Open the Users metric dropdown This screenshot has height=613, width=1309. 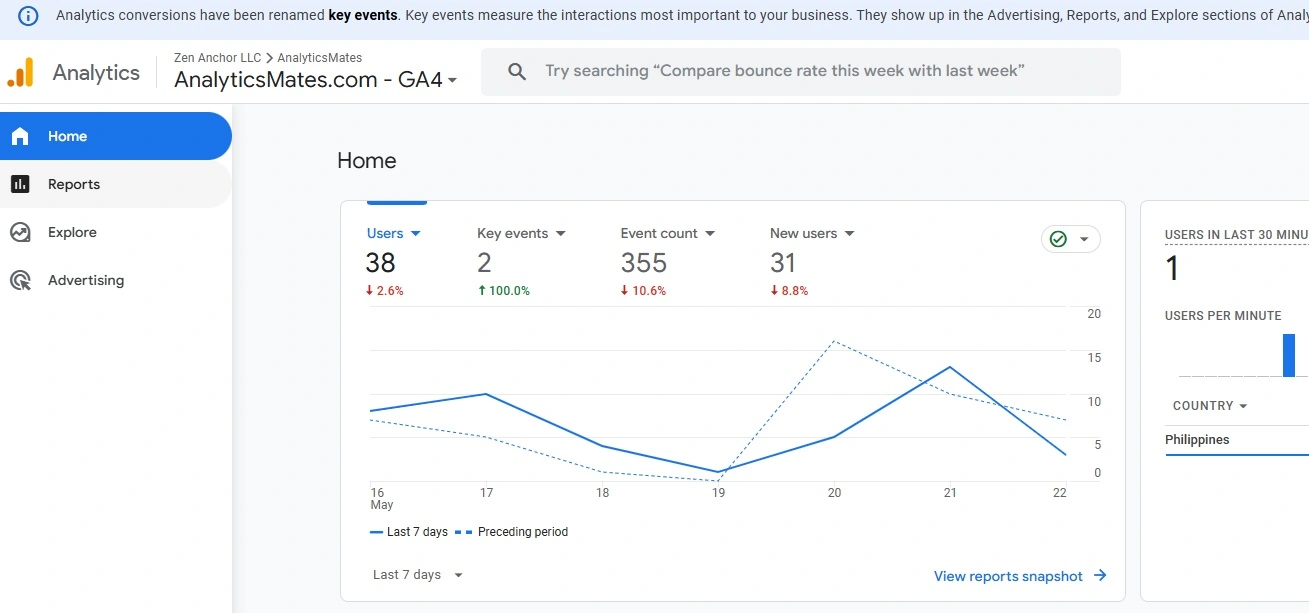click(x=417, y=233)
